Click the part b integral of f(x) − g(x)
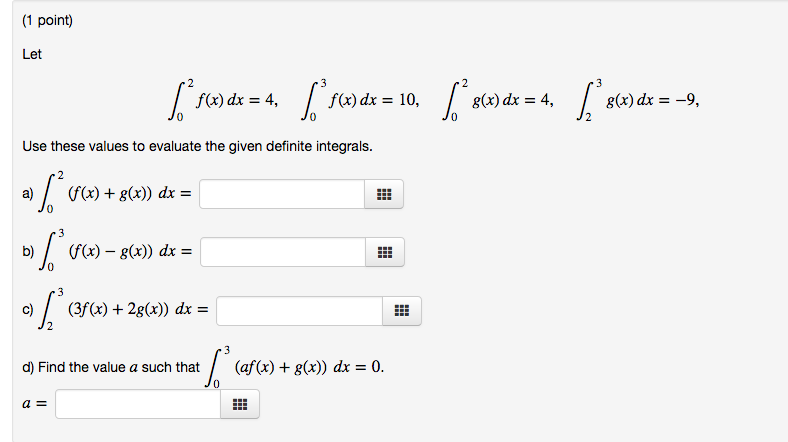Screen dimensions: 788x442 tap(116, 250)
